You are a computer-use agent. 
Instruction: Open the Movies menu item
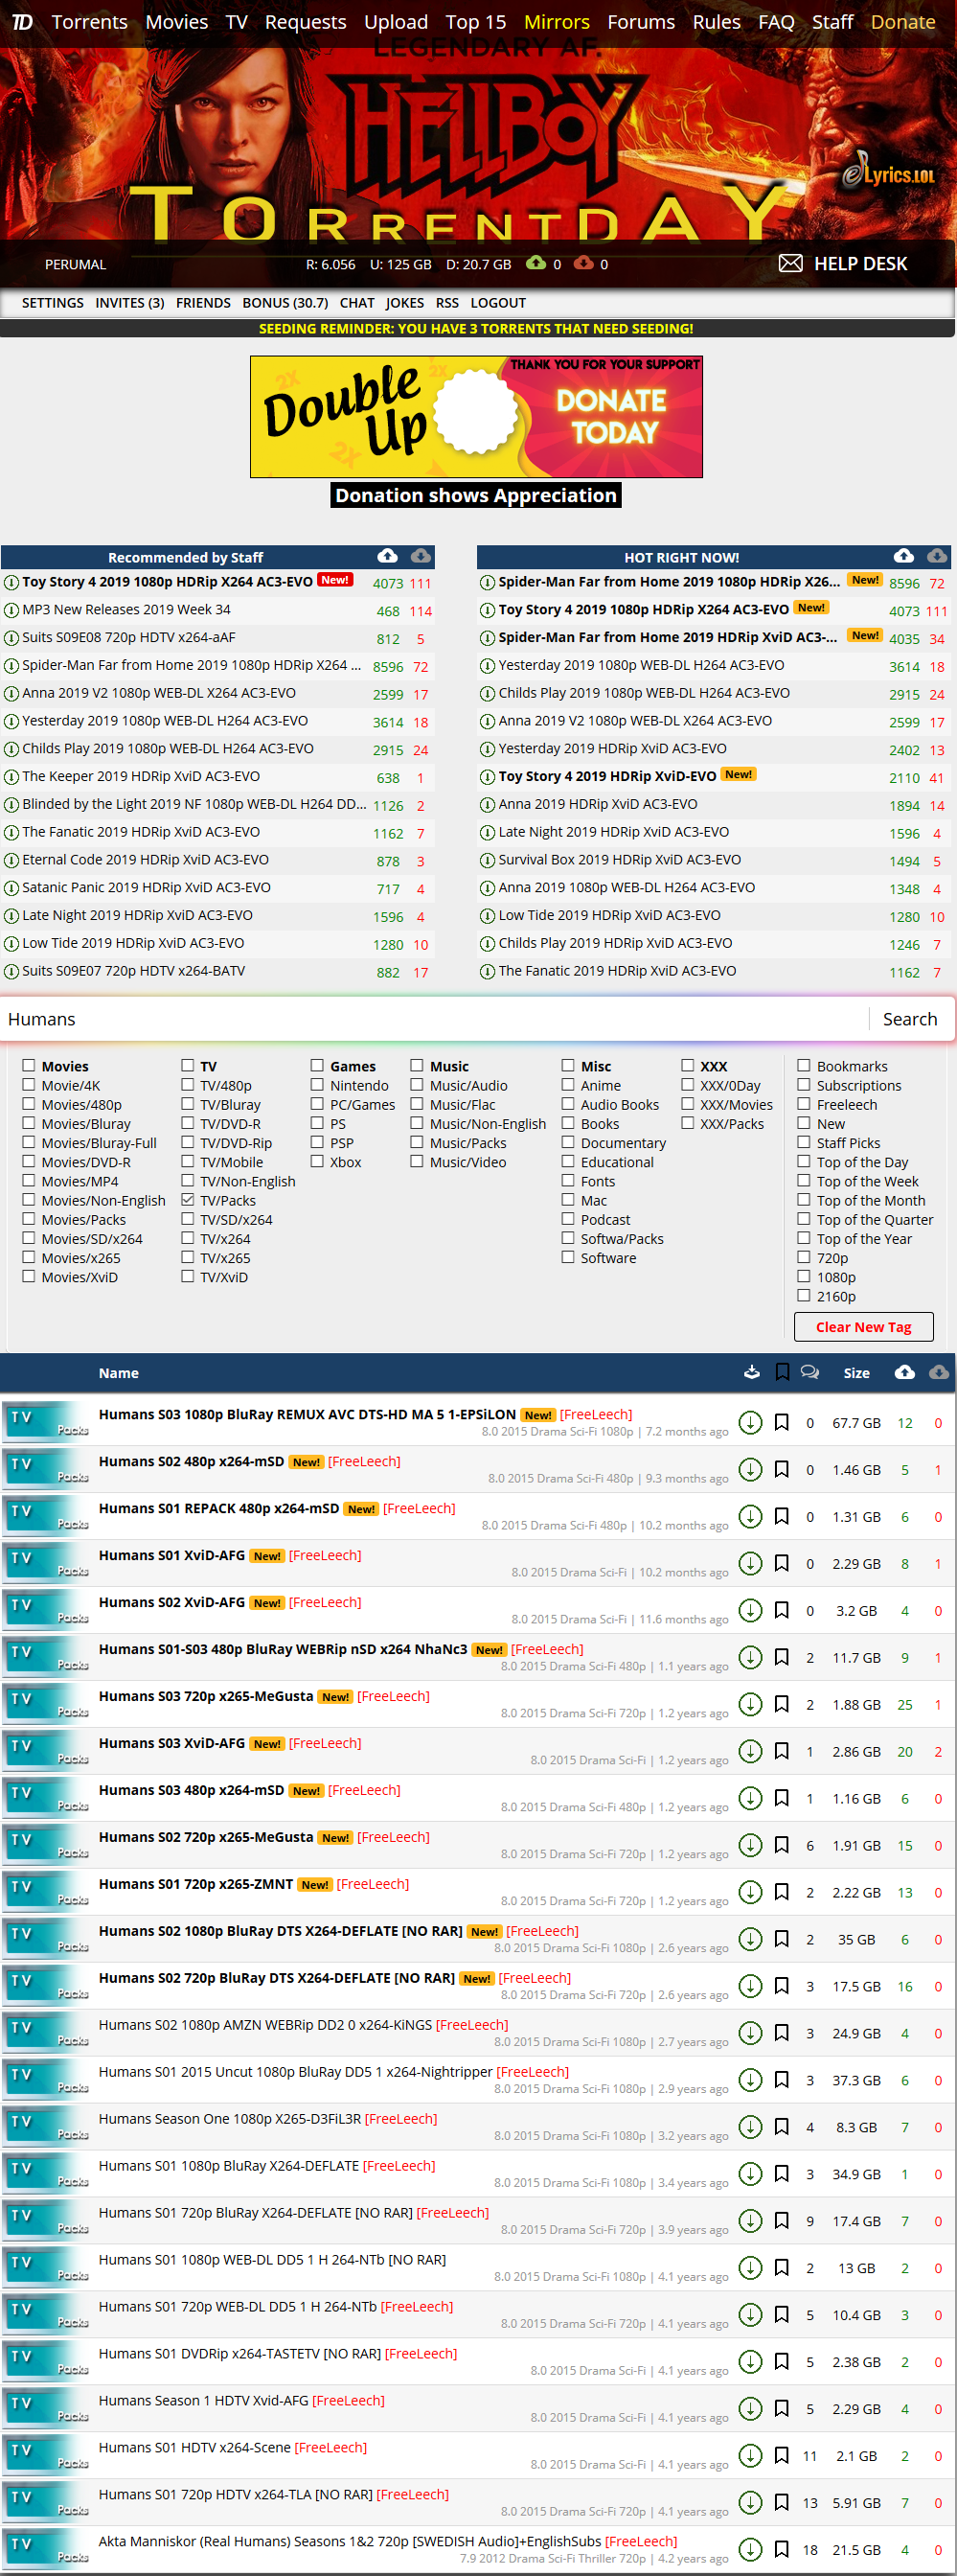(x=177, y=21)
